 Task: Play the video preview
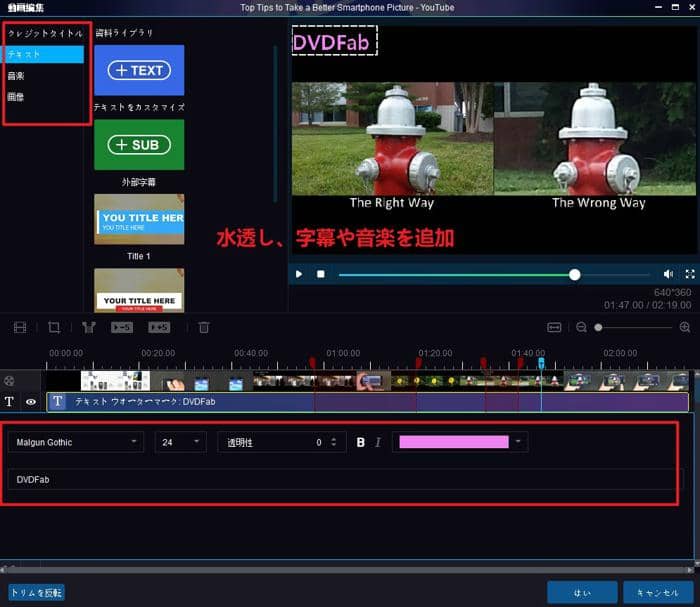pyautogui.click(x=299, y=274)
